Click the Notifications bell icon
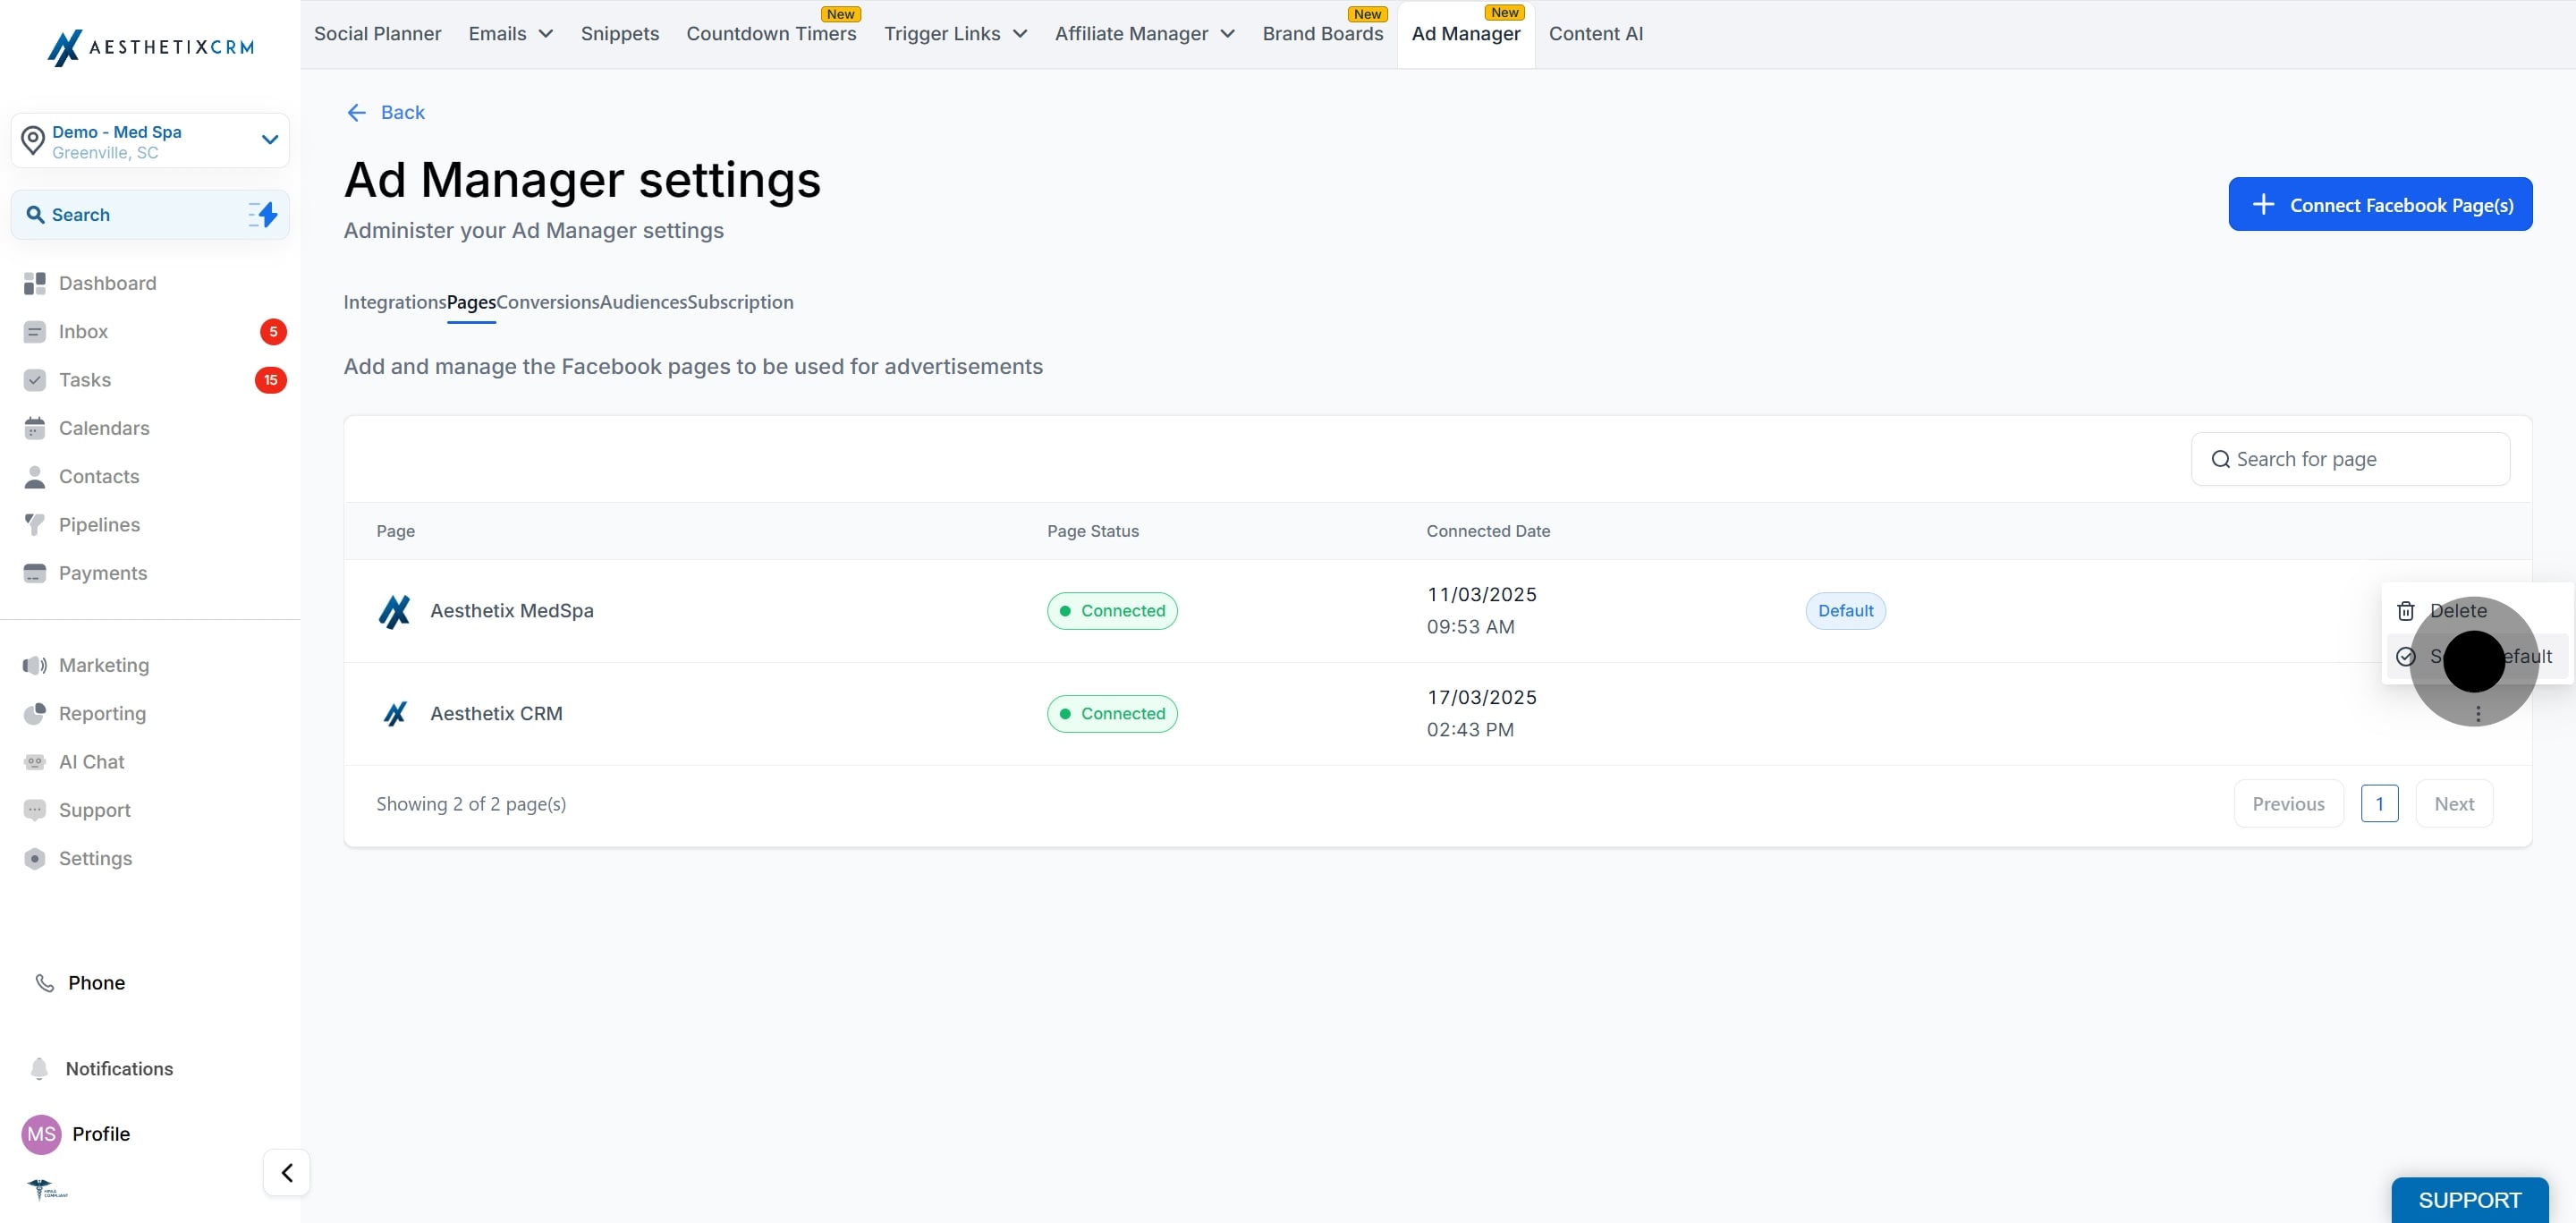2576x1223 pixels. point(39,1068)
